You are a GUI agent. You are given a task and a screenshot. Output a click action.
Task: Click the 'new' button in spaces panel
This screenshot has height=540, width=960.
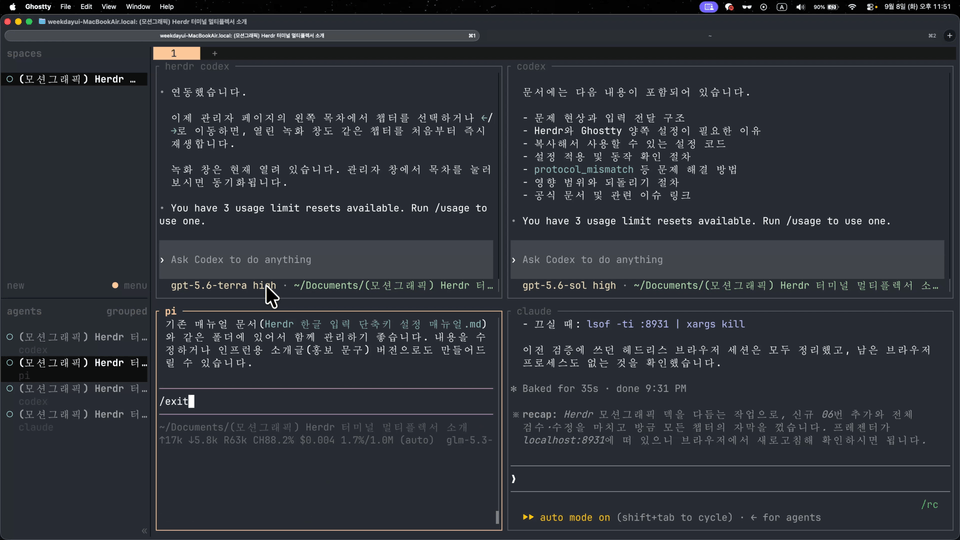pyautogui.click(x=15, y=285)
